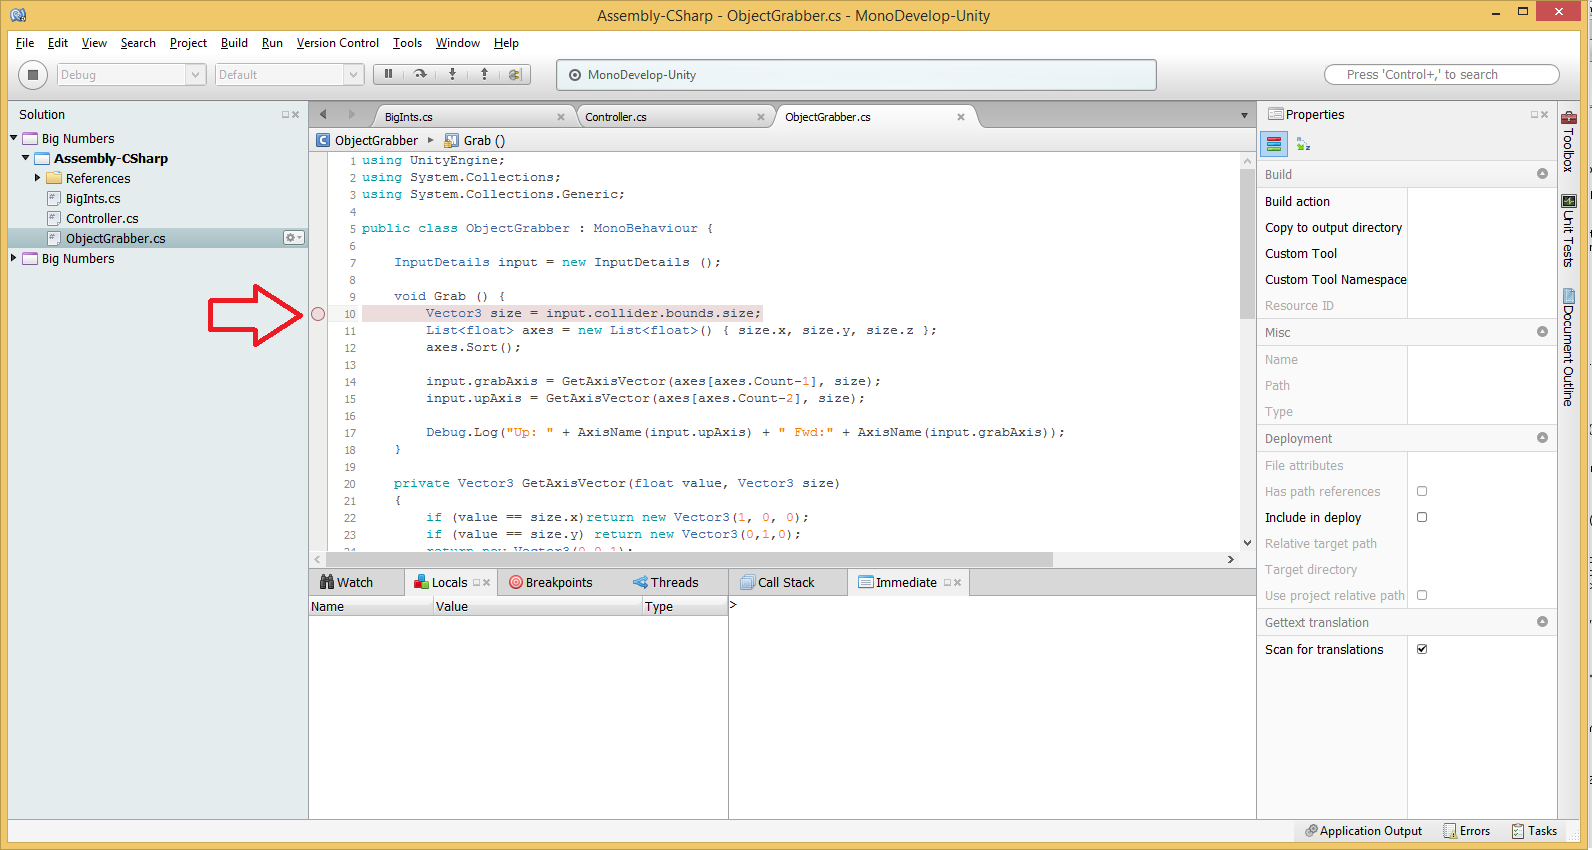The image size is (1592, 850).
Task: Open the Version Control menu
Action: point(337,43)
